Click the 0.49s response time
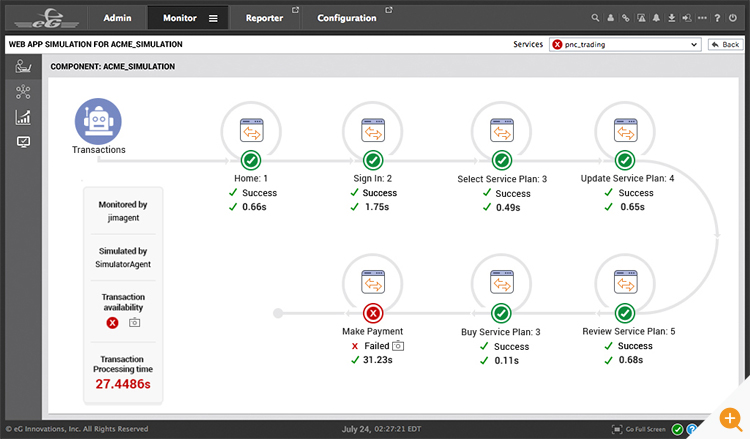This screenshot has width=750, height=439. [x=508, y=208]
